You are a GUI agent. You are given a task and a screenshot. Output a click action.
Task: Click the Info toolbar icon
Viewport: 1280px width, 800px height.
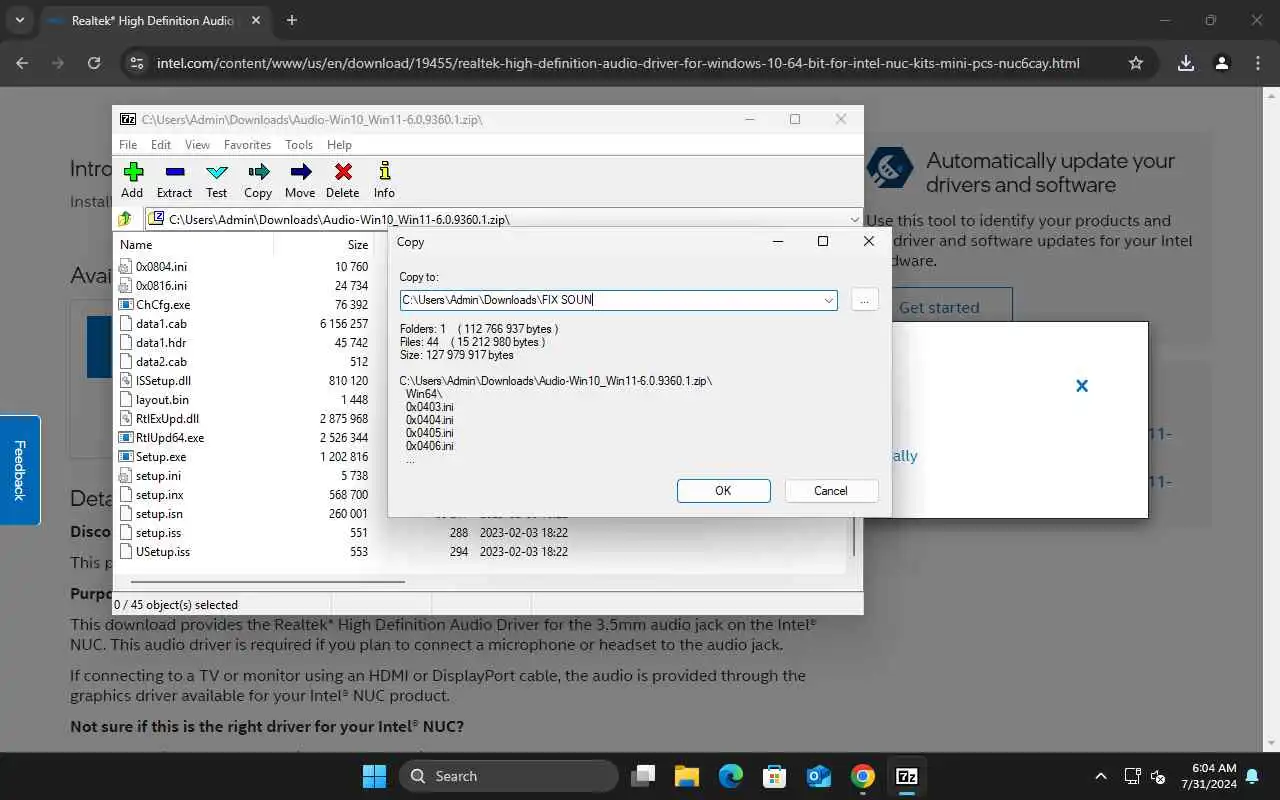[x=384, y=172]
